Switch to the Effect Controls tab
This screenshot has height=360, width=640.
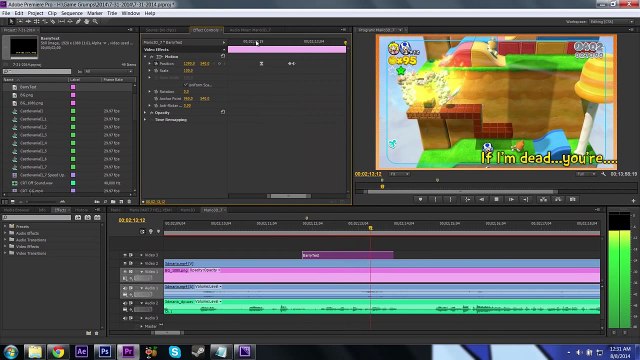(x=206, y=30)
